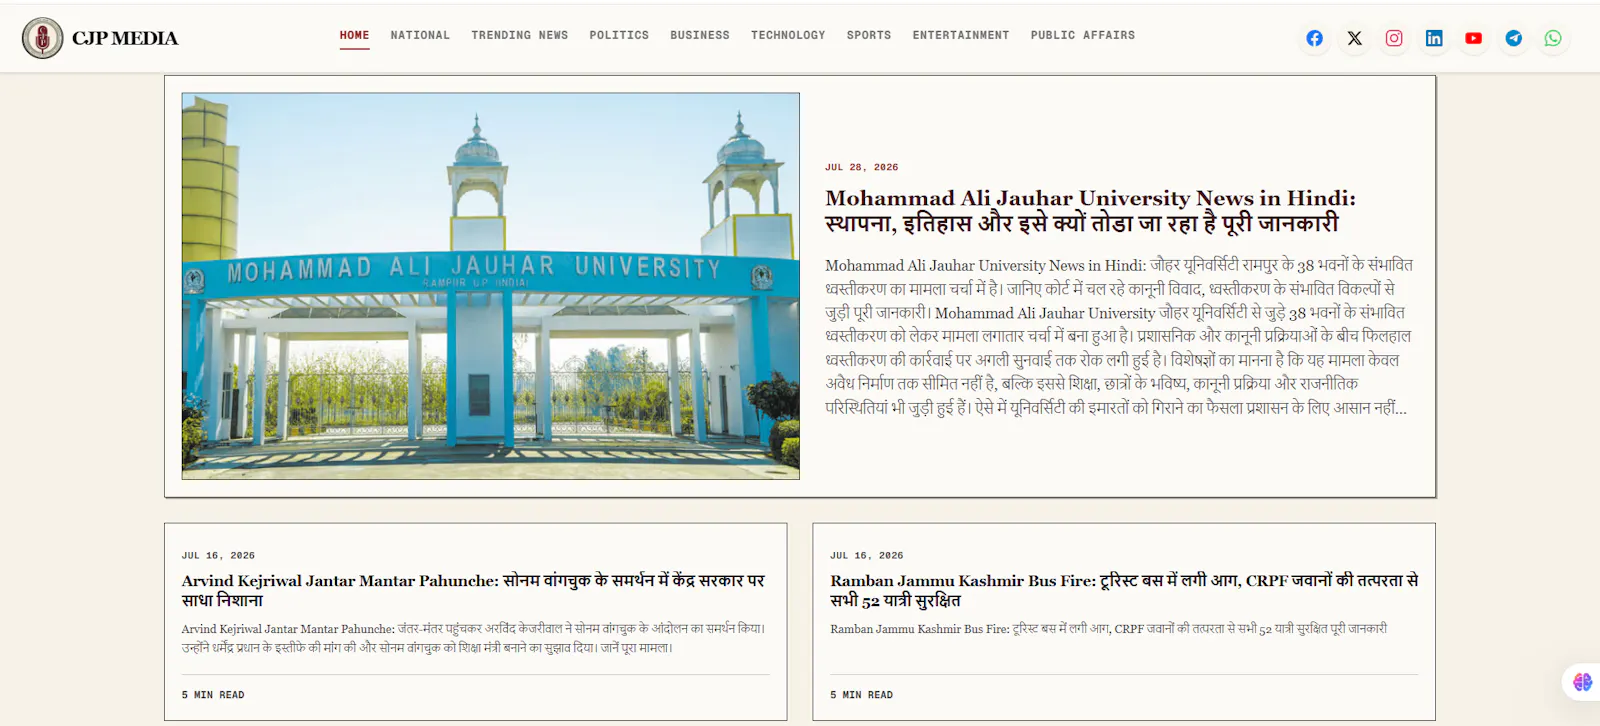Click the floating brain assistant icon
The width and height of the screenshot is (1600, 726).
[x=1582, y=682]
